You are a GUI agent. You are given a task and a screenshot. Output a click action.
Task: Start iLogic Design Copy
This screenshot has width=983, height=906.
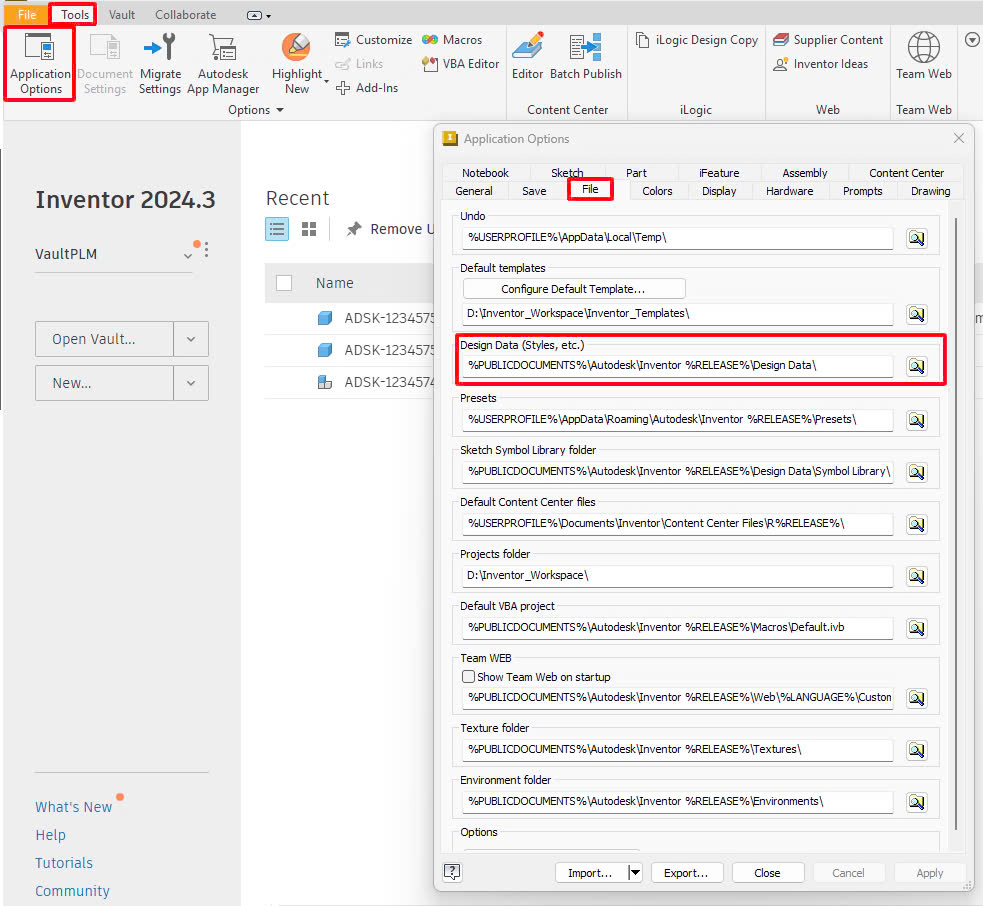(x=697, y=40)
